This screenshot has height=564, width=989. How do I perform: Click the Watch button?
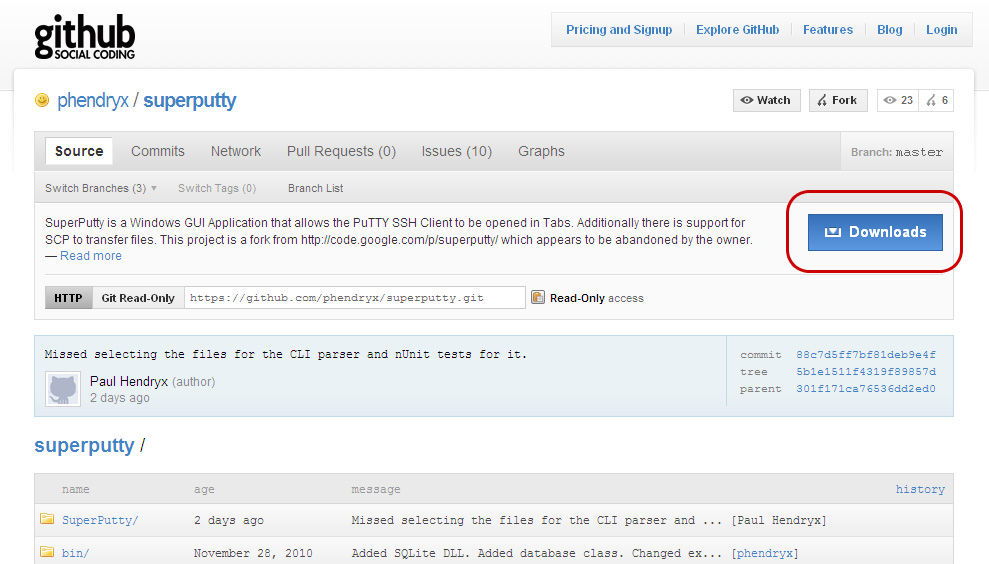coord(766,100)
